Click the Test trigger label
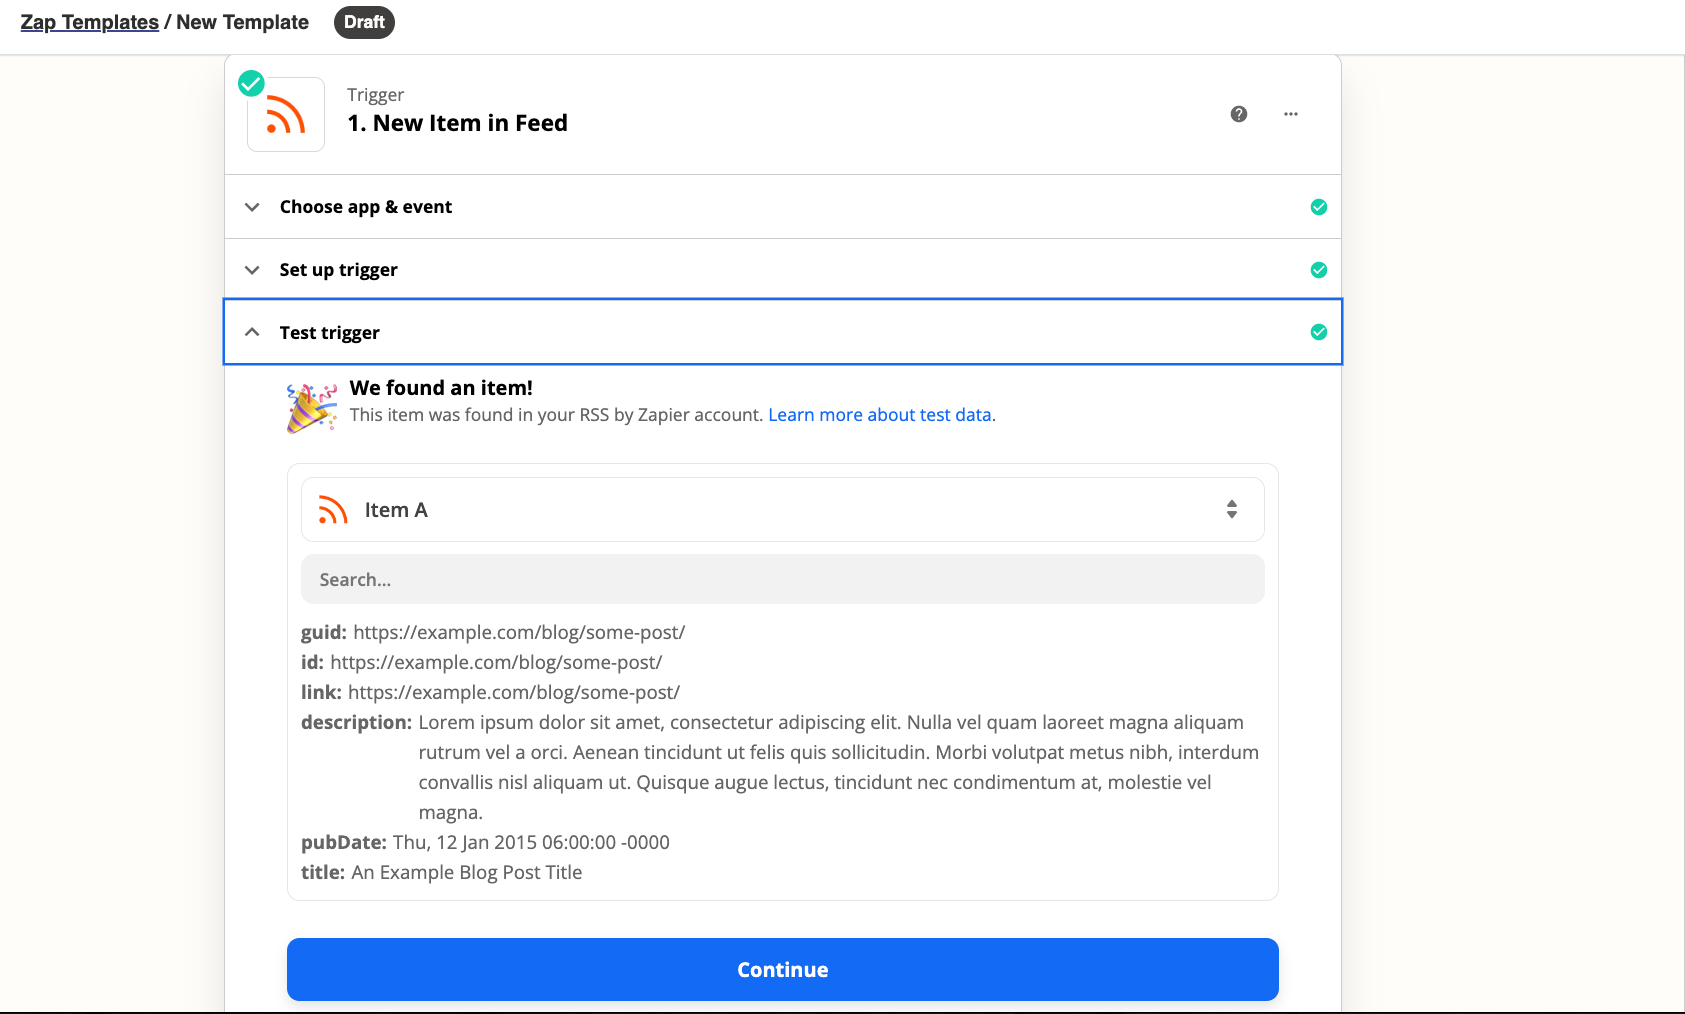1685x1014 pixels. (330, 333)
